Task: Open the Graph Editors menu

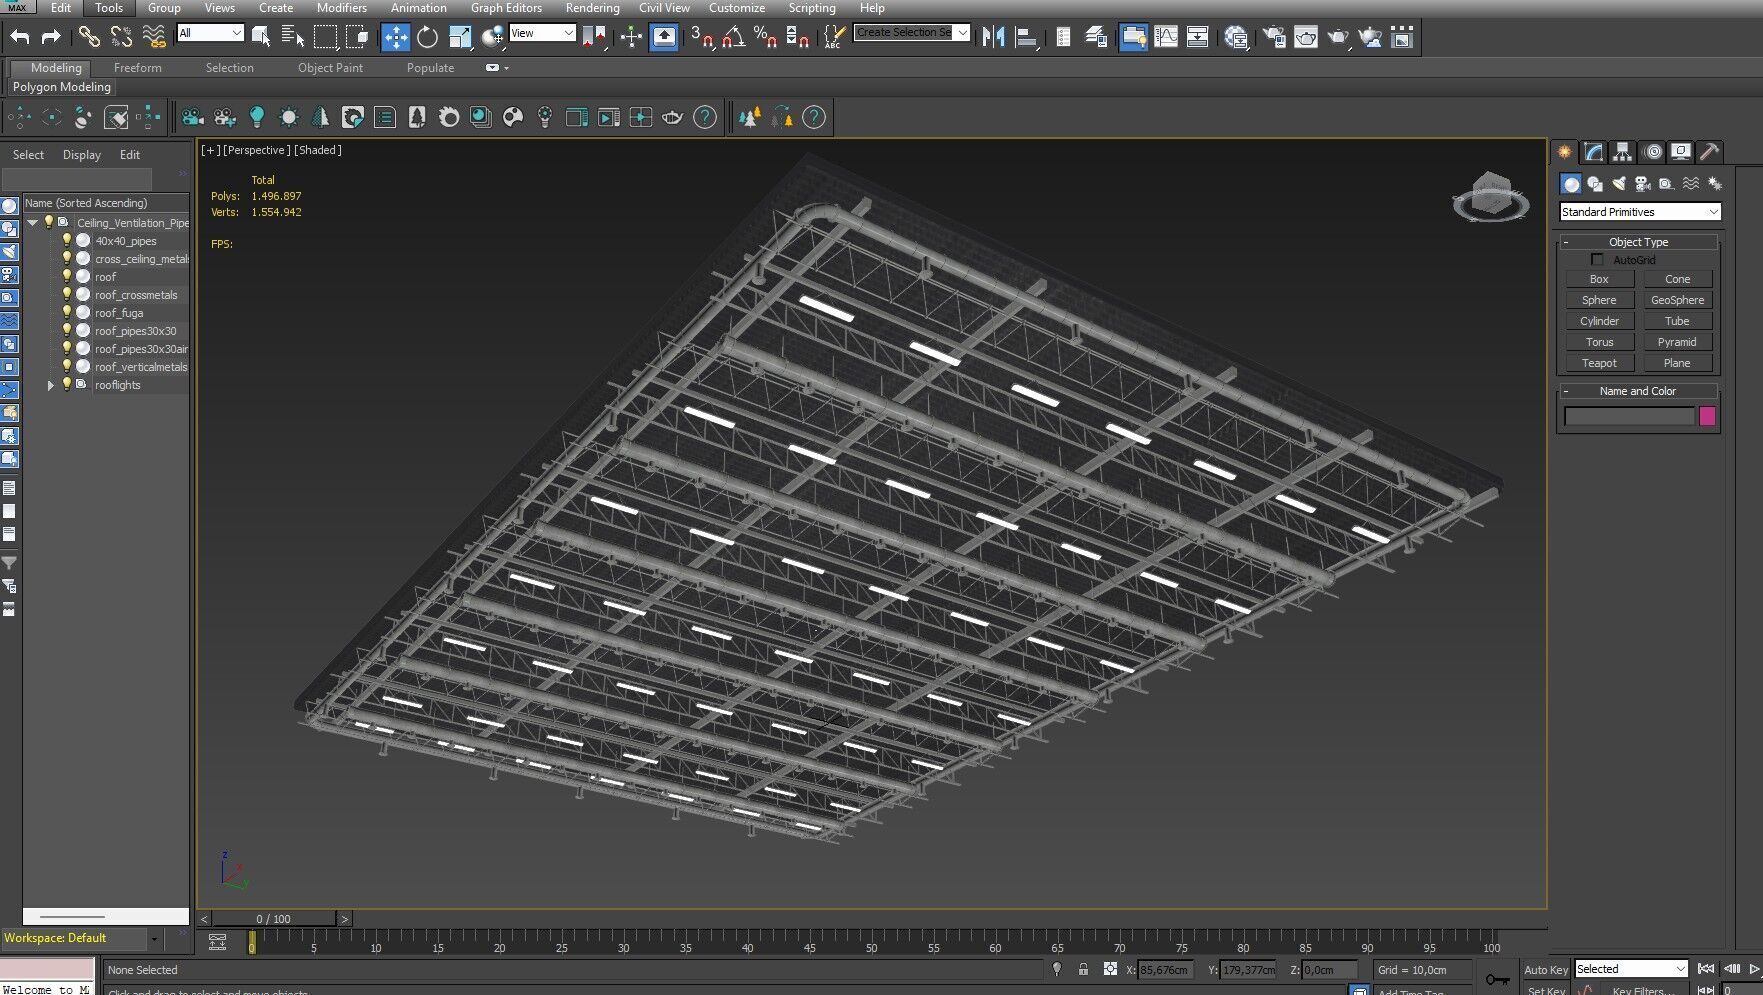Action: [x=506, y=8]
